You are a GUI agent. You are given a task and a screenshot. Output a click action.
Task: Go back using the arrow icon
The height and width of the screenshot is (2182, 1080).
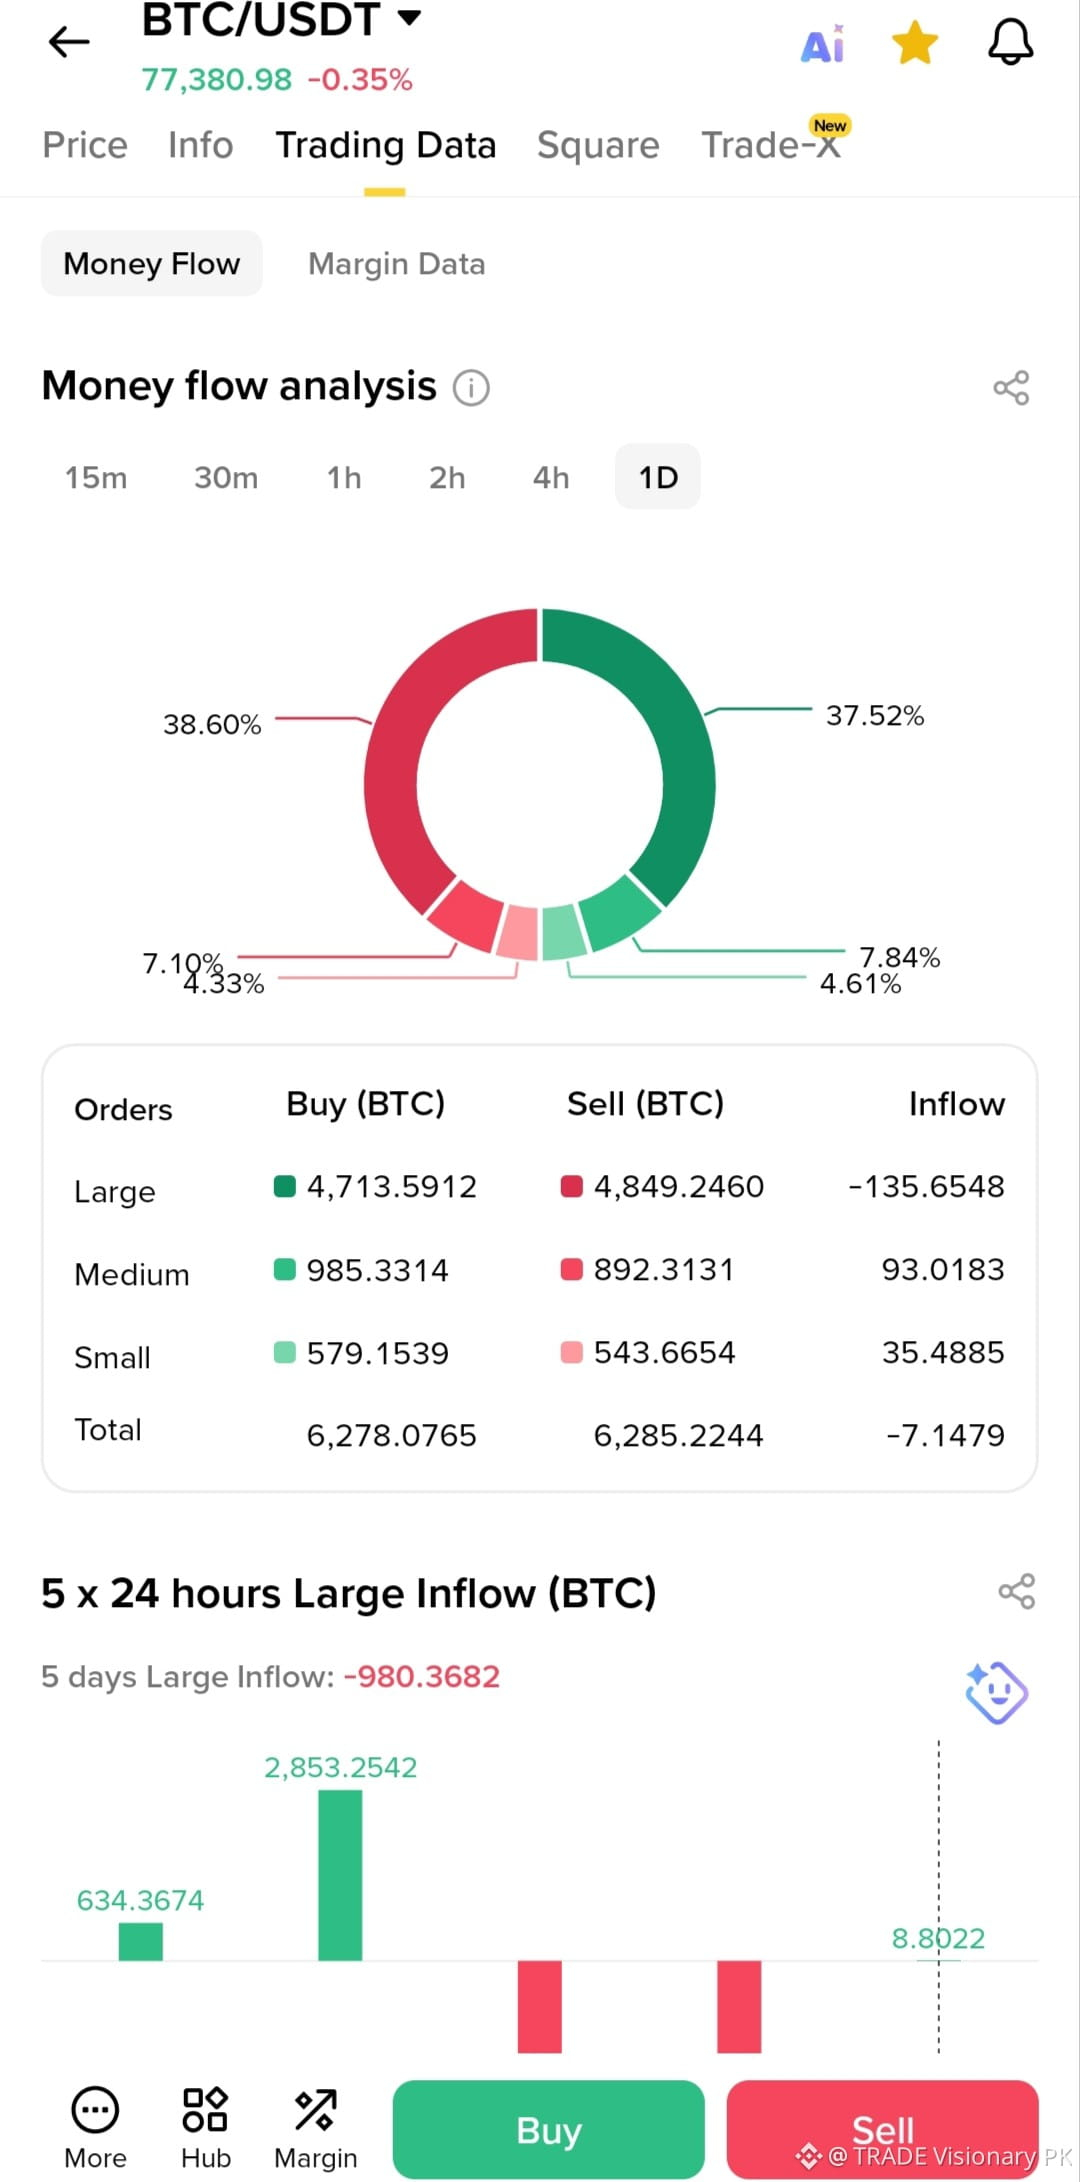pos(69,42)
